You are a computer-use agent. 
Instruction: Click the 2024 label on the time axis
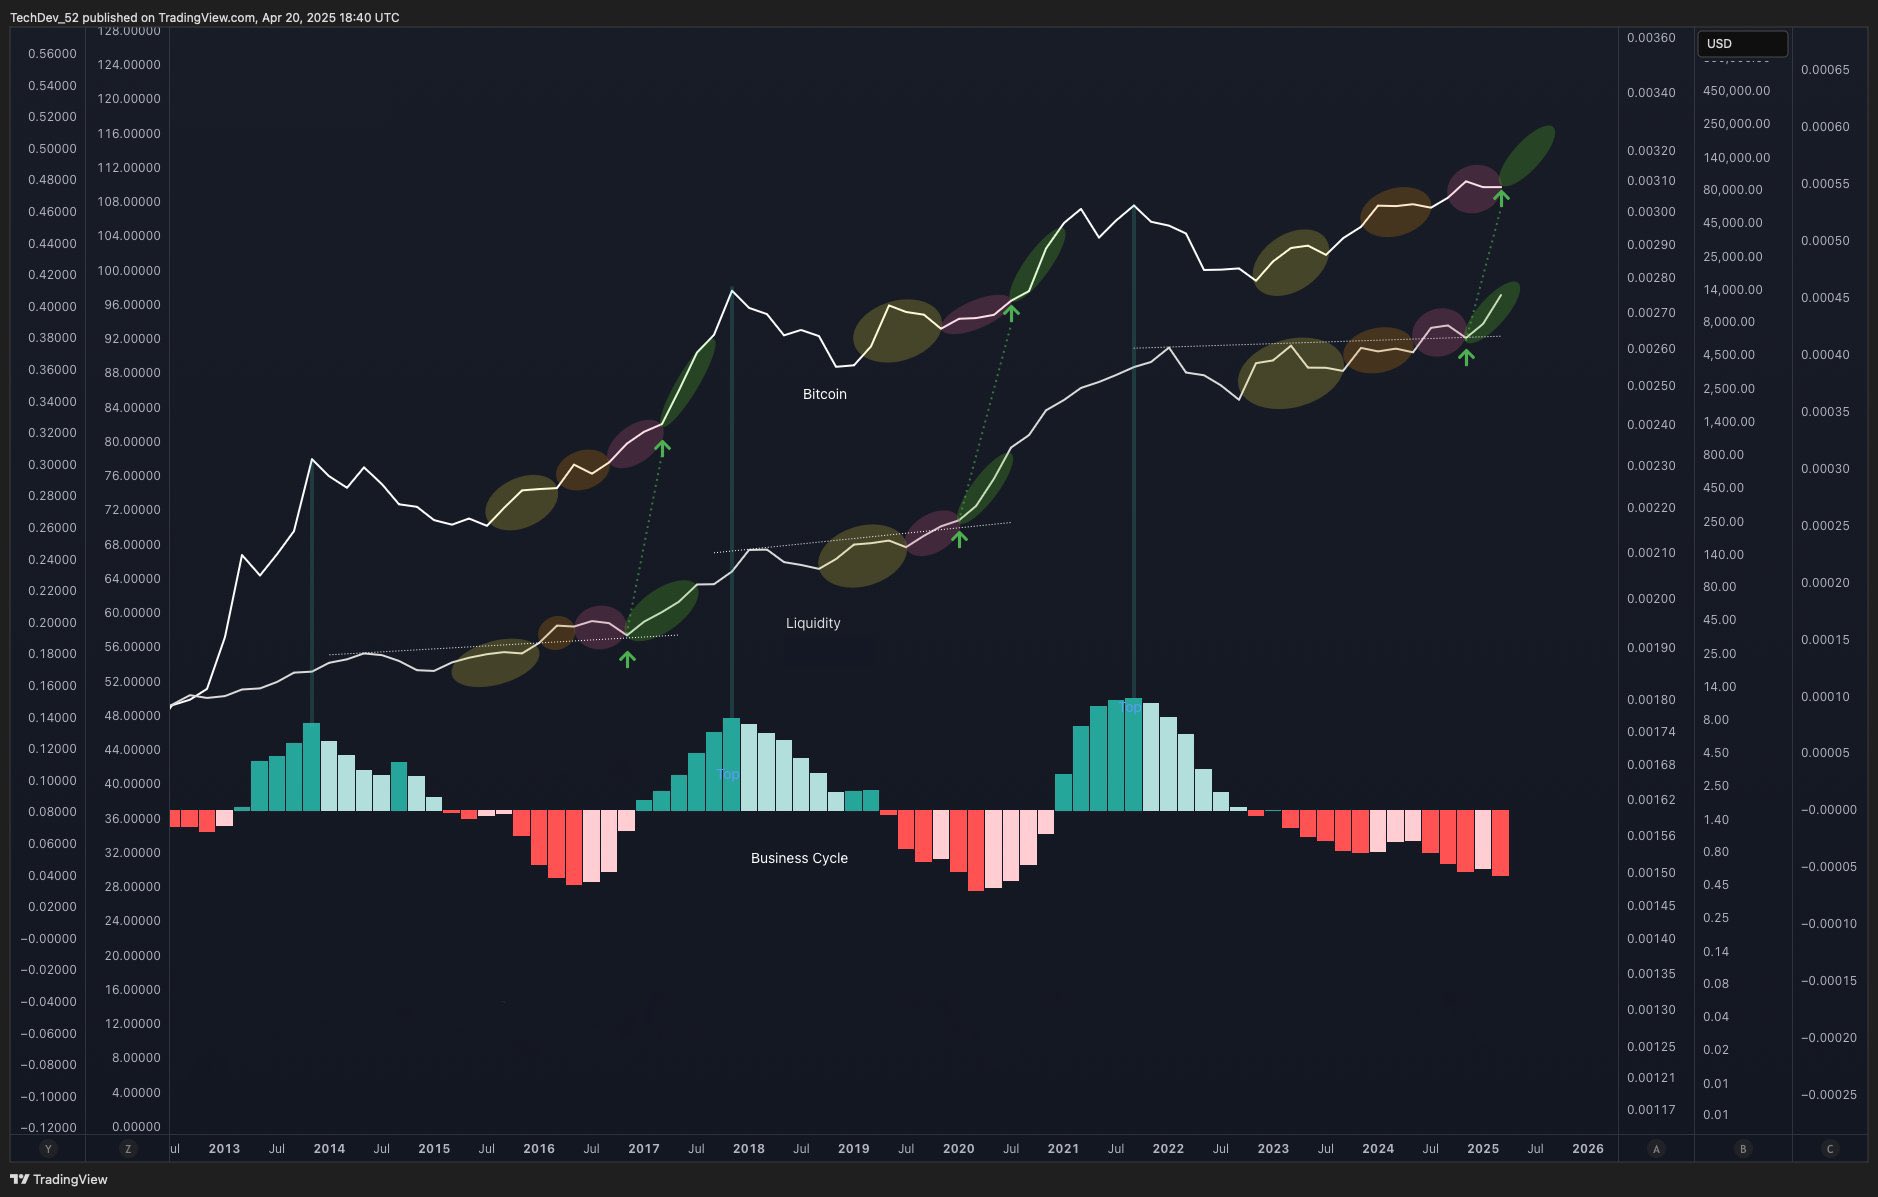point(1378,1149)
